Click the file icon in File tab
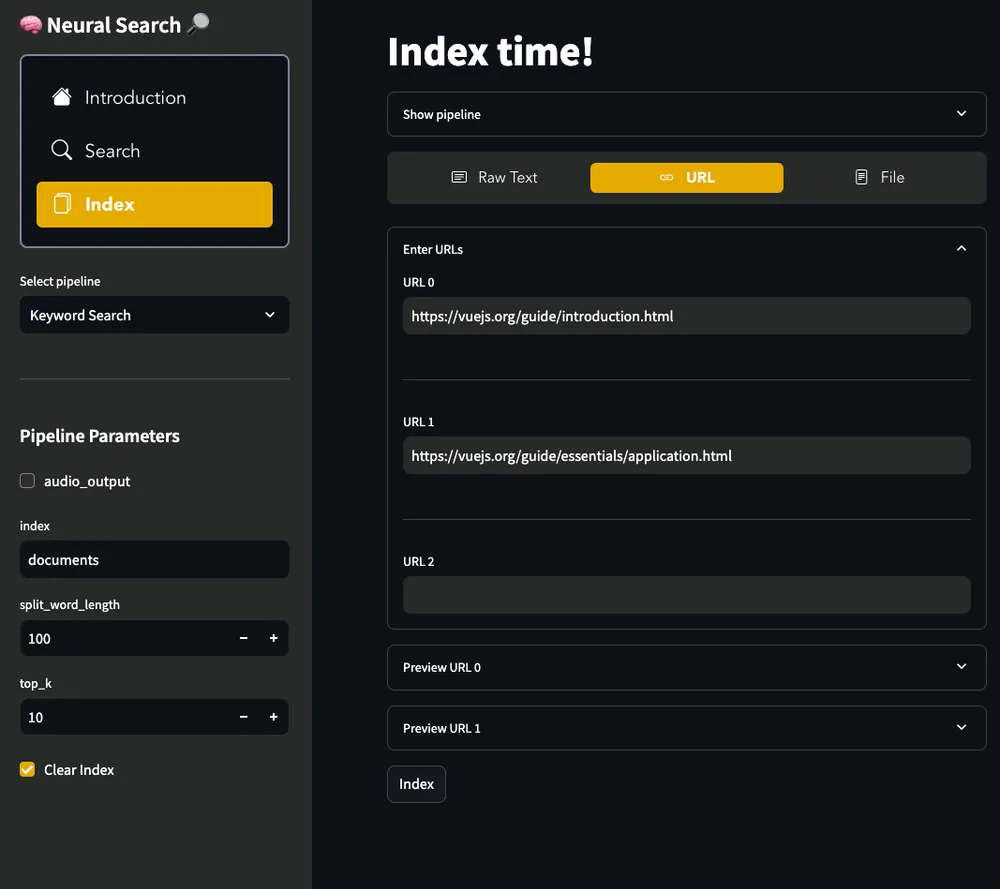 (x=861, y=177)
